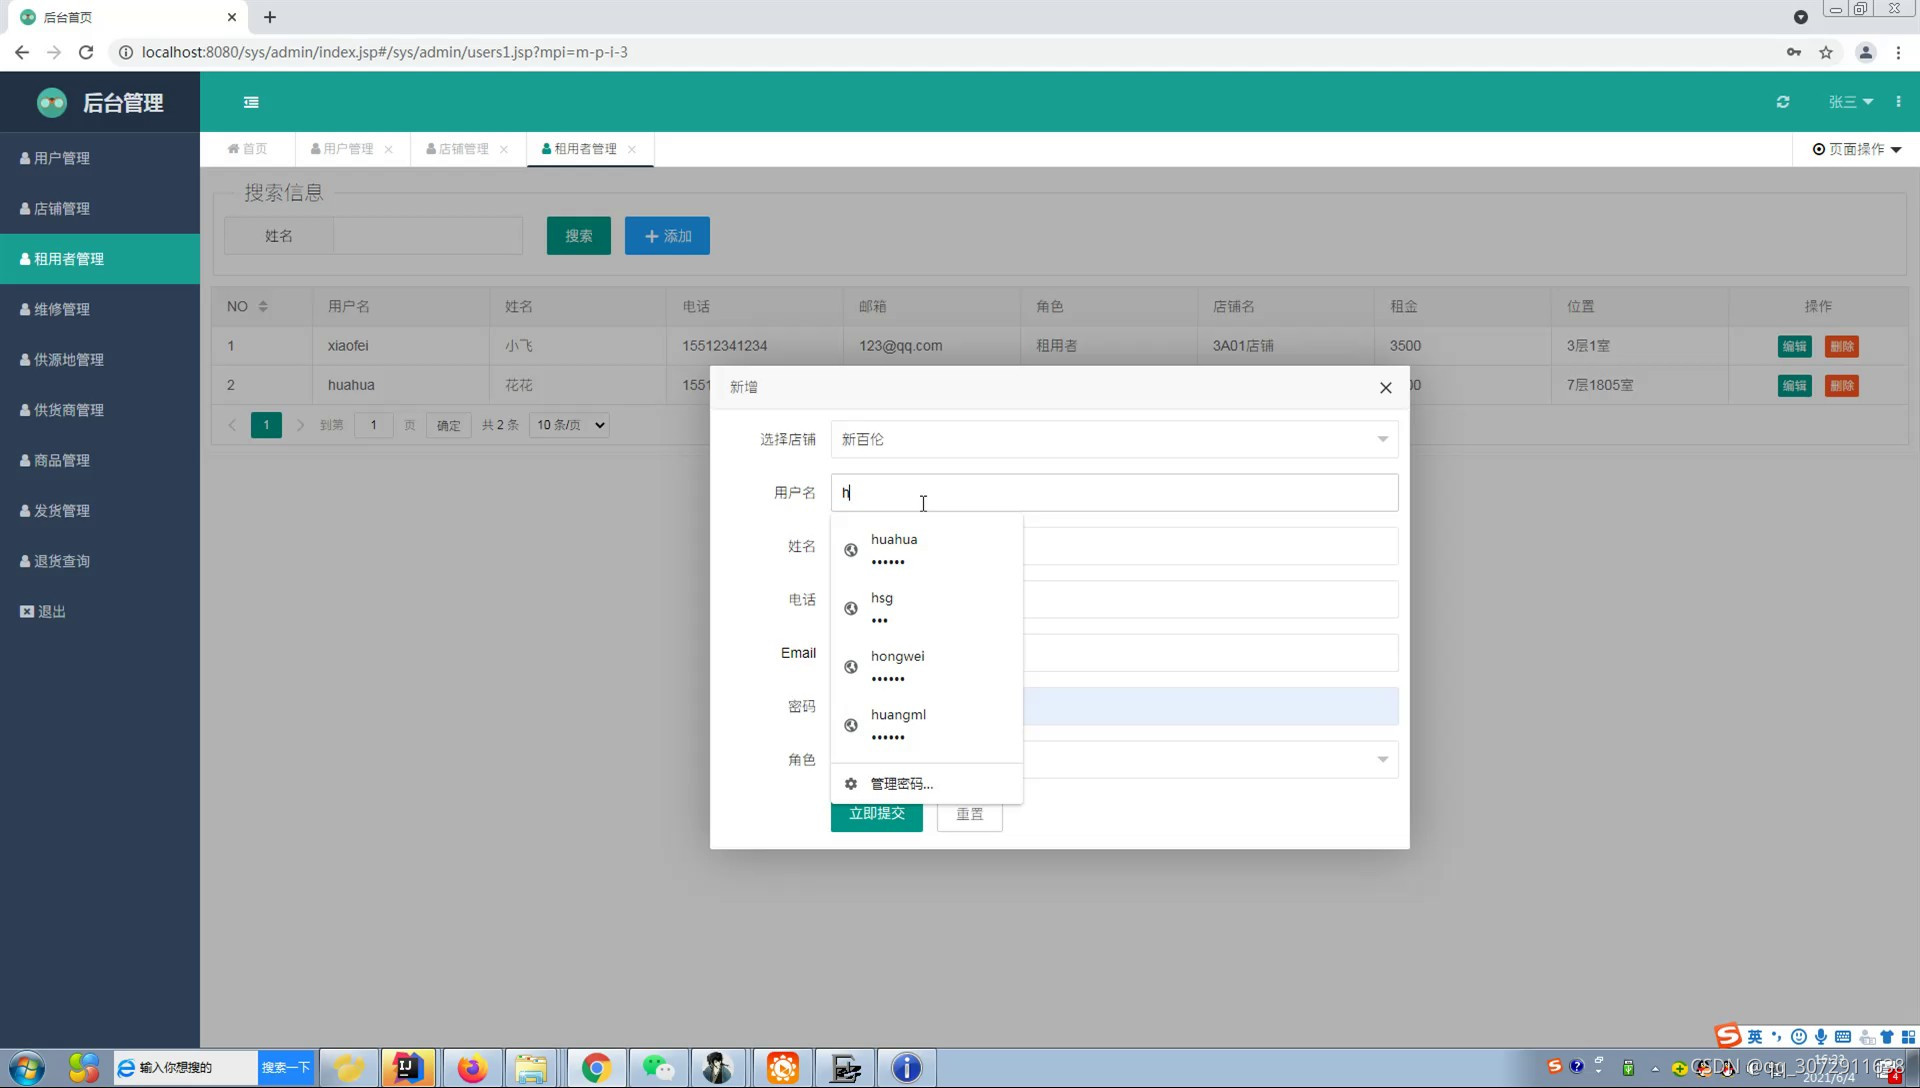This screenshot has width=1920, height=1088.
Task: Switch to the 首页 tab
Action: point(247,149)
